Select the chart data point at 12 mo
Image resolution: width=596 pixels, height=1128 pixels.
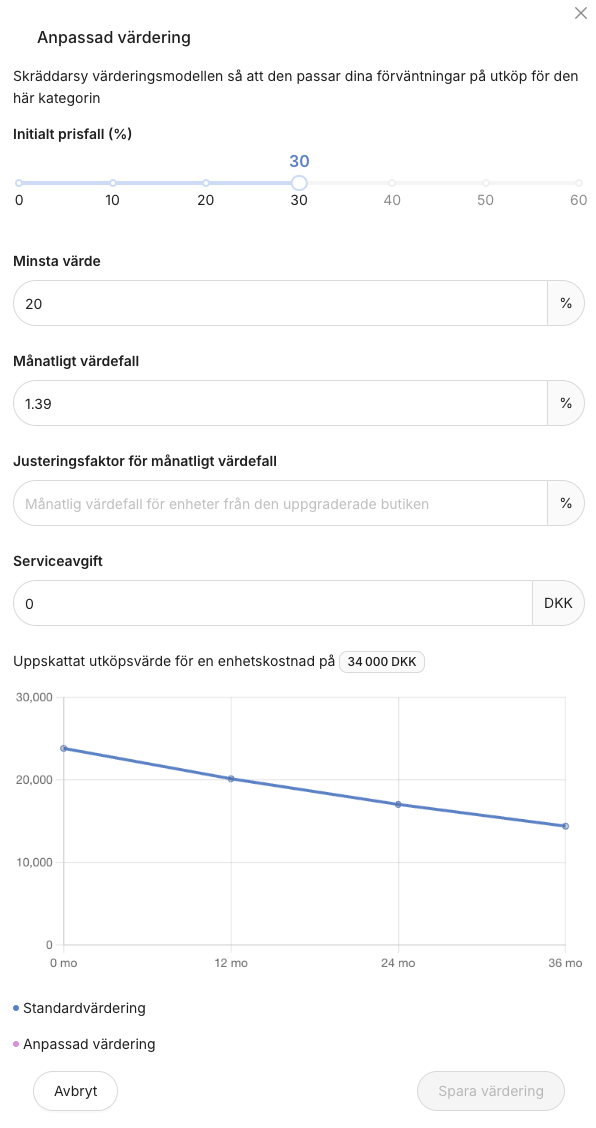(x=231, y=778)
